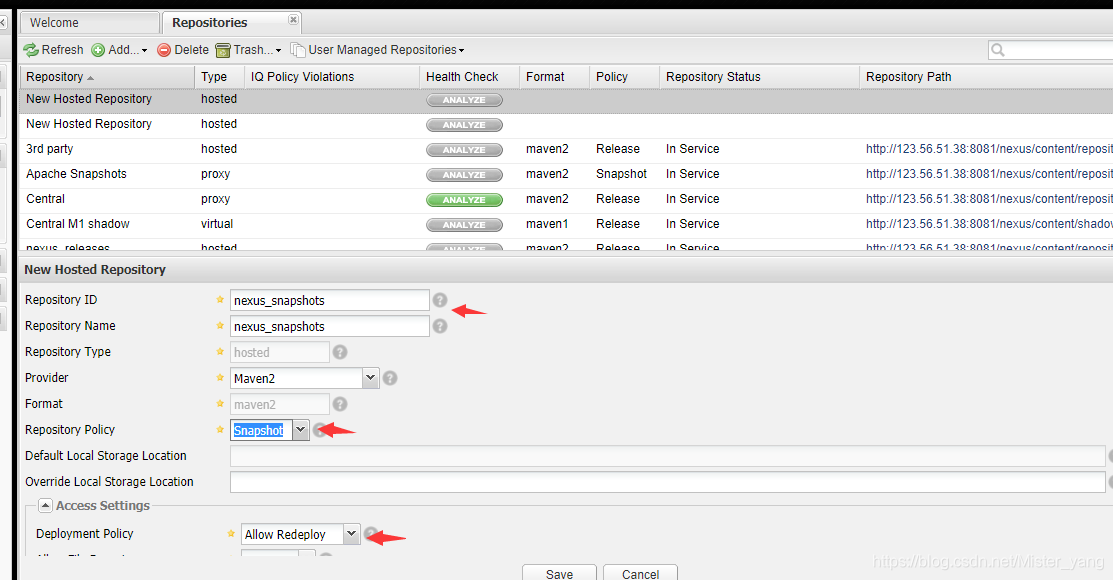Screen dimensions: 1113x580
Task: Select the Central repository row
Action: (566, 199)
